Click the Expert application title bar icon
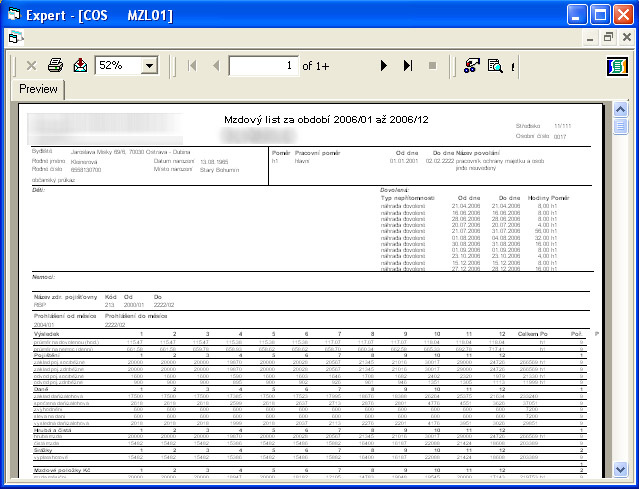The image size is (639, 489). [x=16, y=14]
